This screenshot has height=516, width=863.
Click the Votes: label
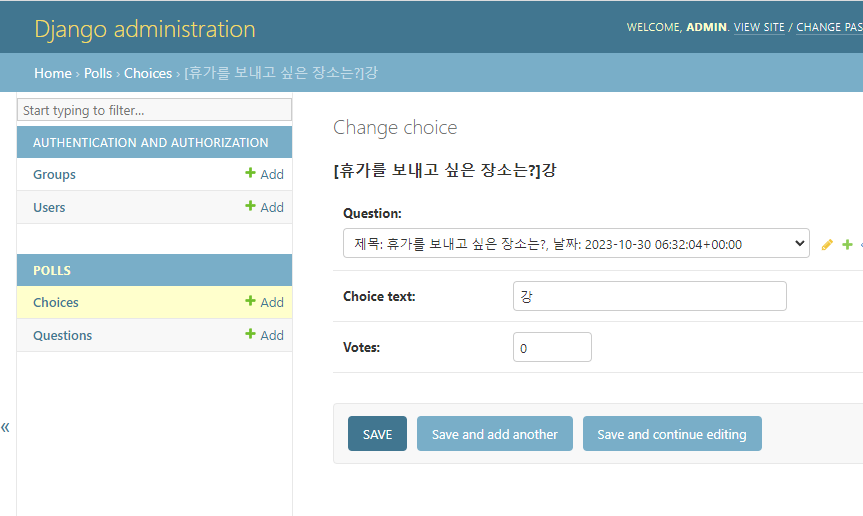[x=362, y=348]
